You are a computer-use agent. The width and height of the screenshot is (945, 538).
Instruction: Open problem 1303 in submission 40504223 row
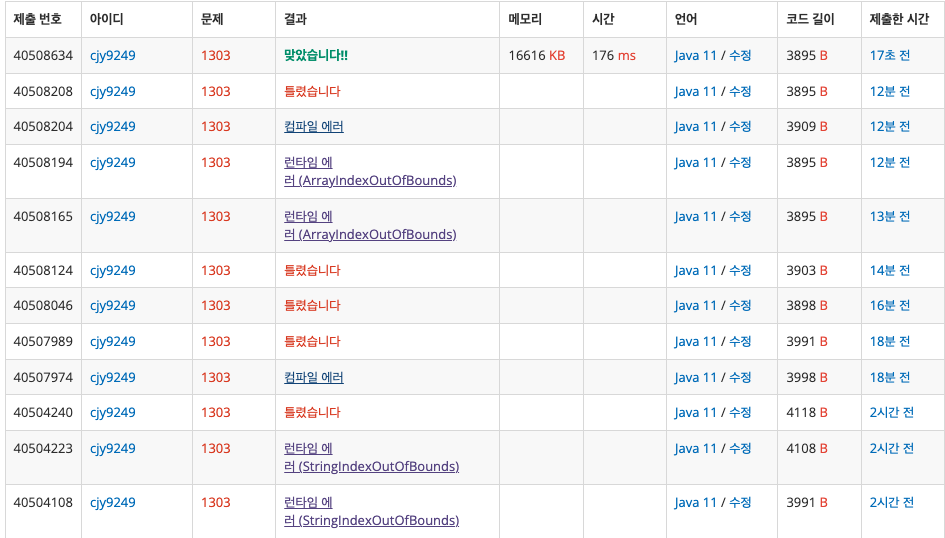tap(216, 448)
